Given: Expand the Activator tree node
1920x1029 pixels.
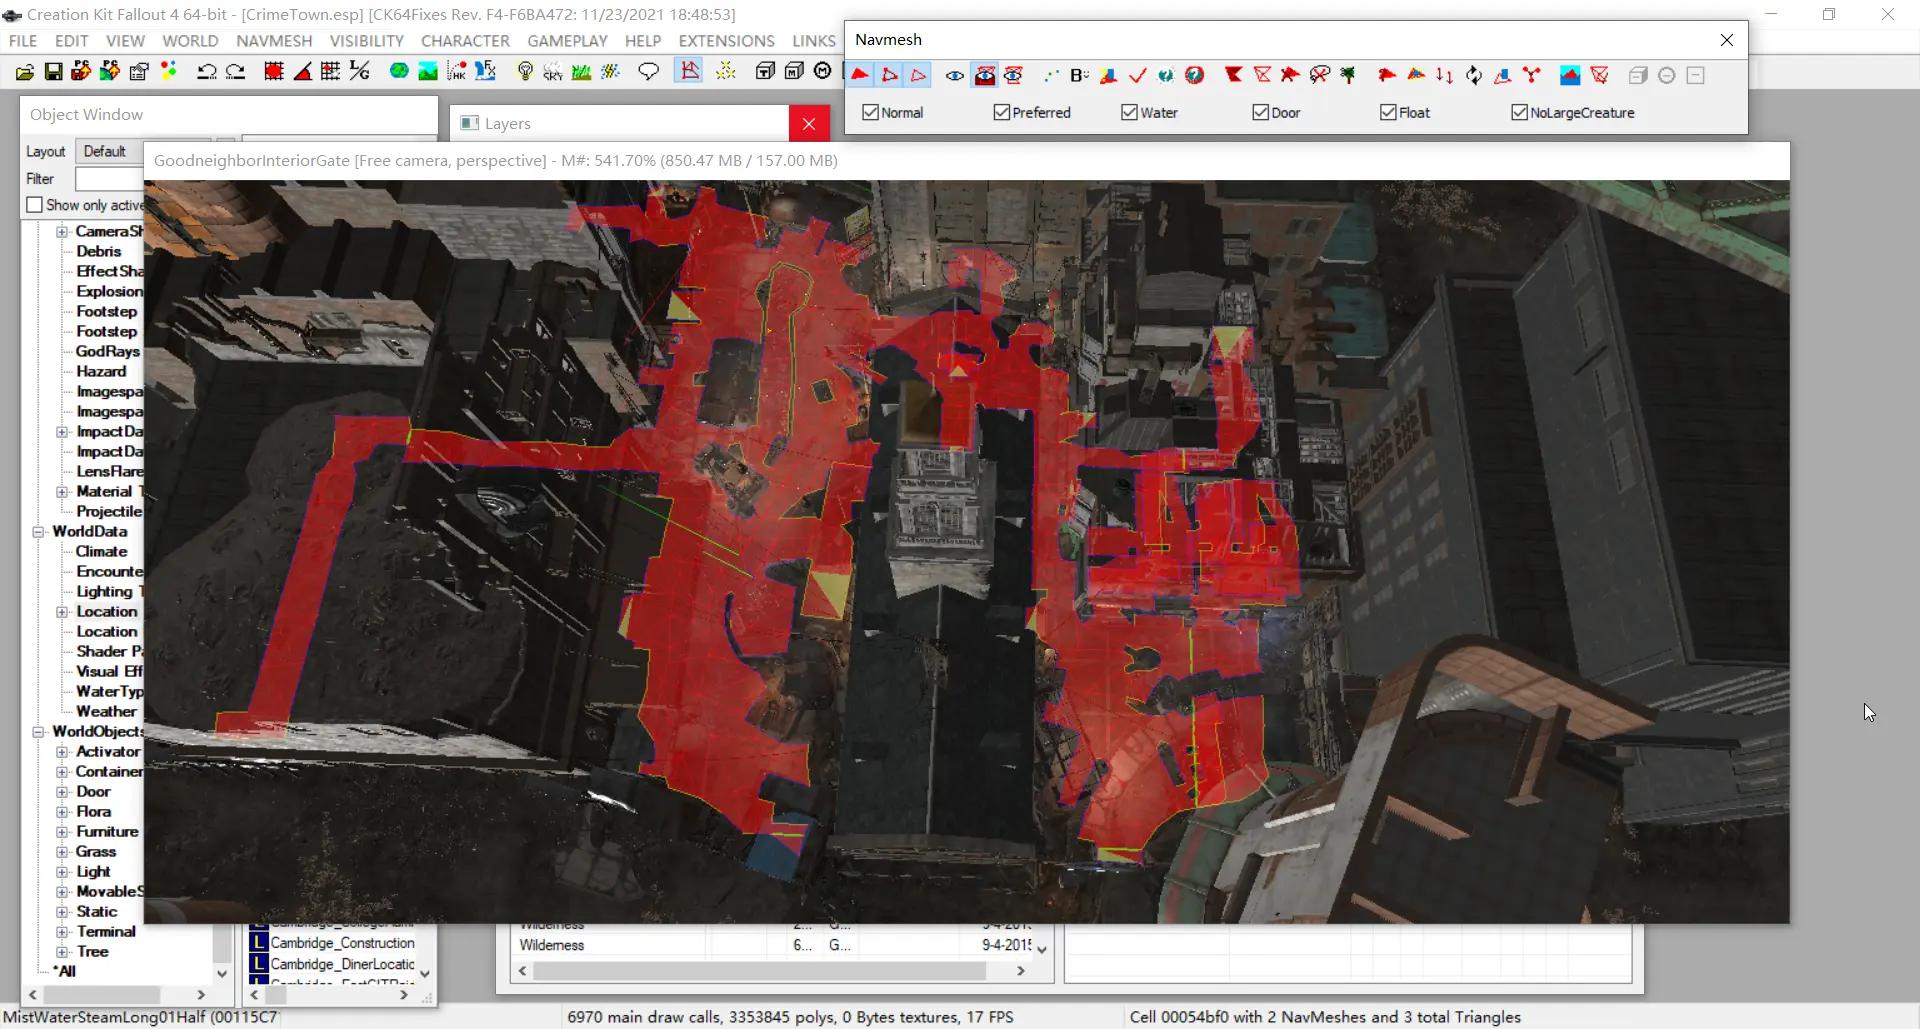Looking at the screenshot, I should tap(62, 752).
